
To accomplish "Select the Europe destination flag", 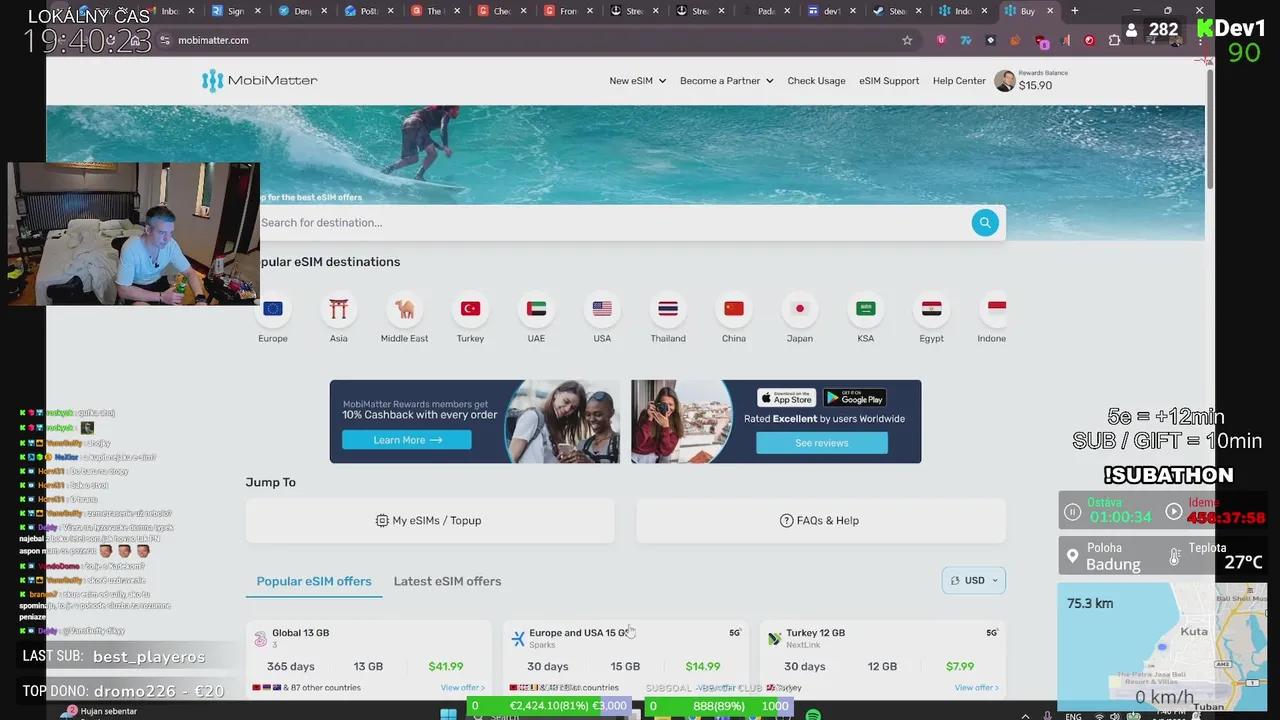I will click(x=273, y=309).
